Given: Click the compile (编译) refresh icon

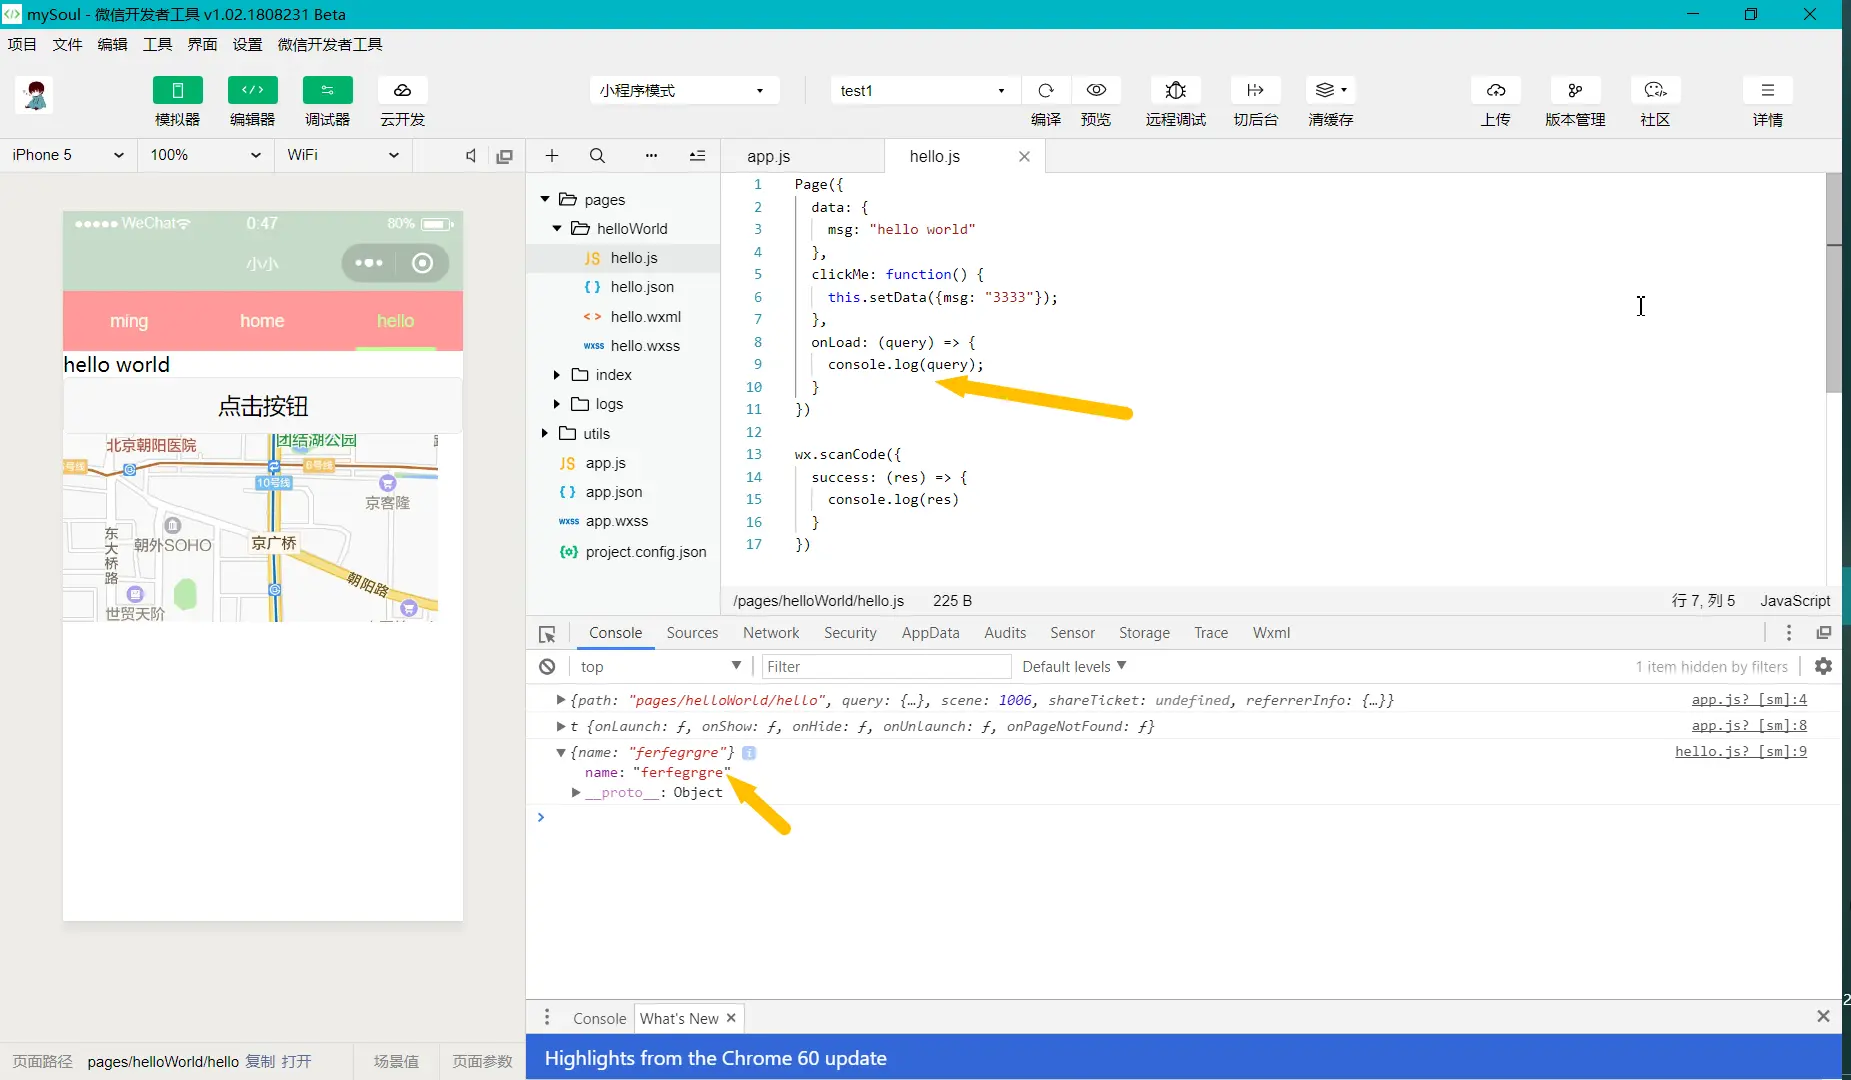Looking at the screenshot, I should (1046, 90).
